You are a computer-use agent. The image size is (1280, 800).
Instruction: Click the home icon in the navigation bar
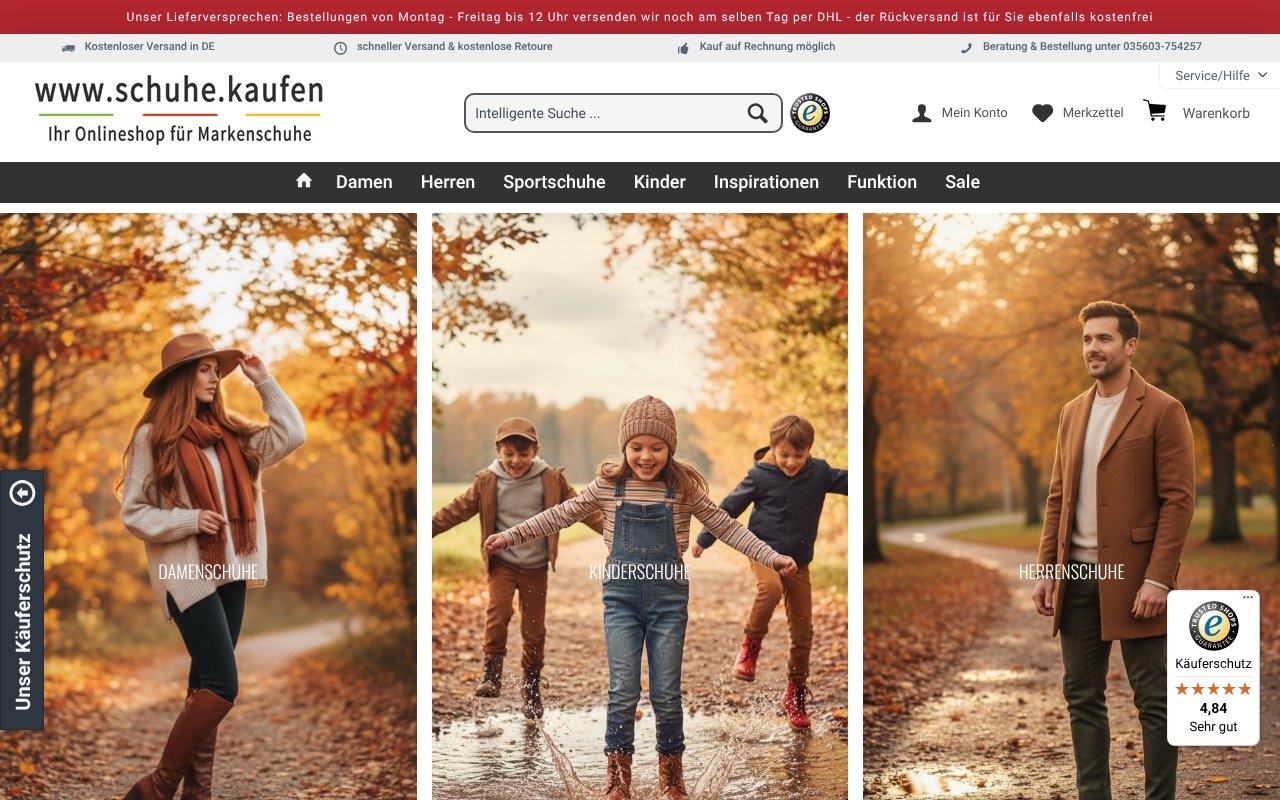click(304, 181)
